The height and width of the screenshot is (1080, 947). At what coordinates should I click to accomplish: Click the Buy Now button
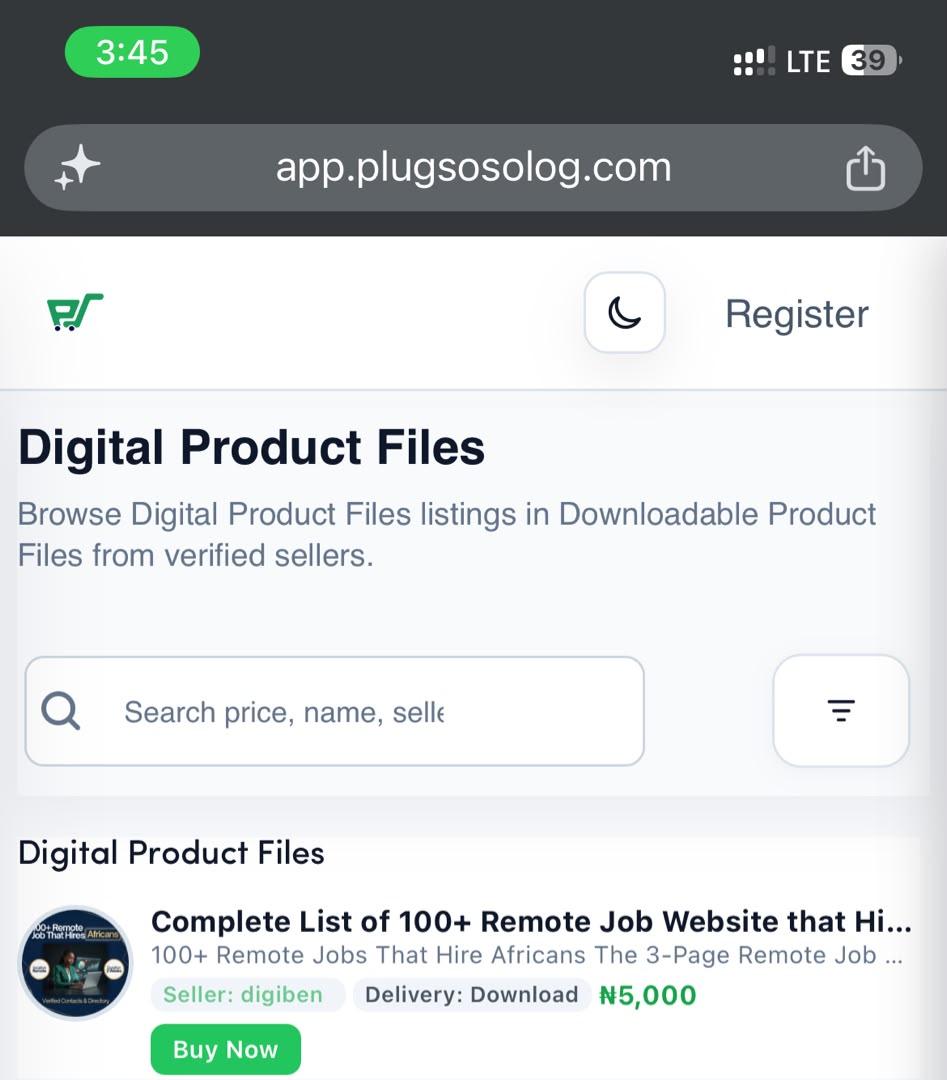tap(226, 1049)
